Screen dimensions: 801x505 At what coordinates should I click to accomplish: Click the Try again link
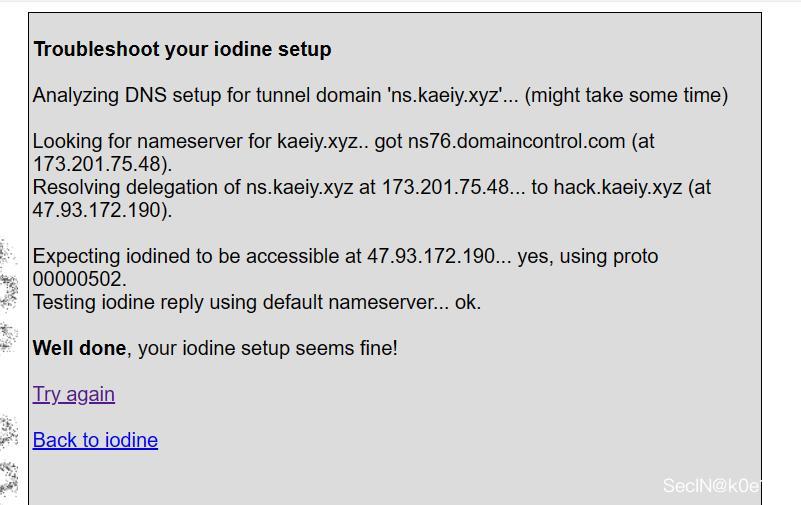(74, 394)
